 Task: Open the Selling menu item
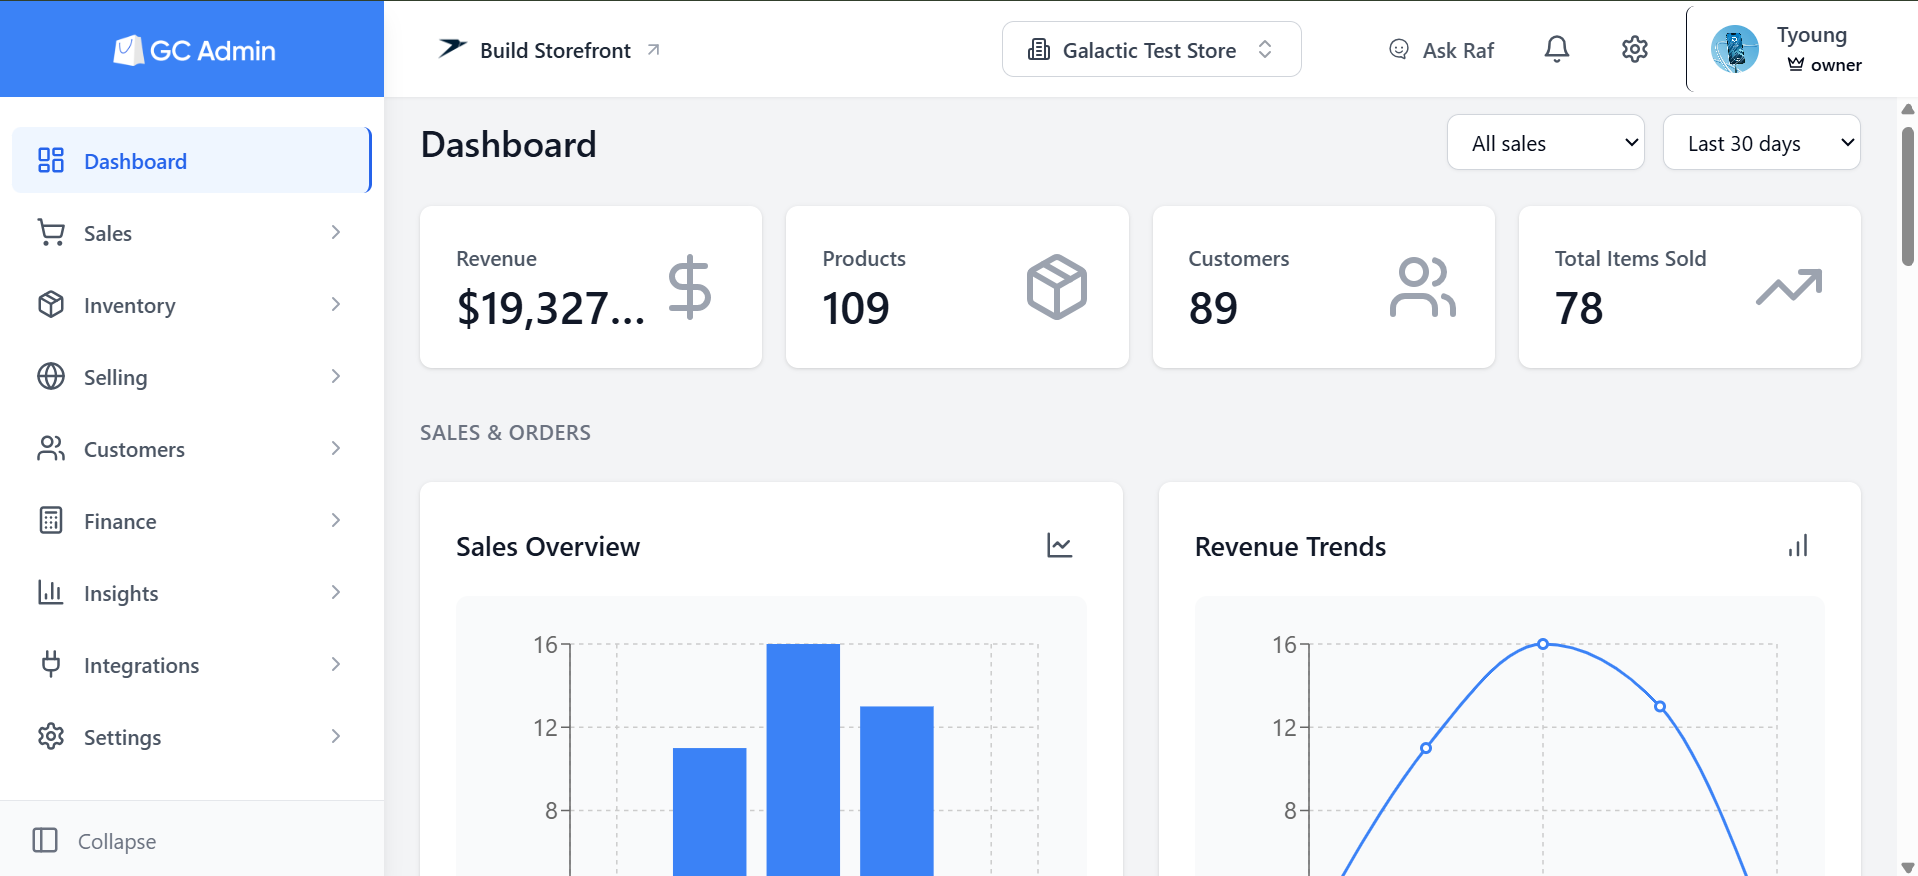coord(191,376)
